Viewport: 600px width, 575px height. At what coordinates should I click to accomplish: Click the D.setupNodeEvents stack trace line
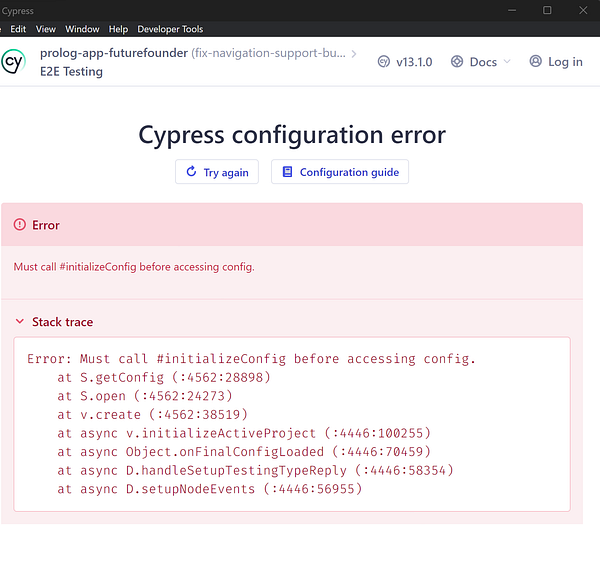coord(210,489)
